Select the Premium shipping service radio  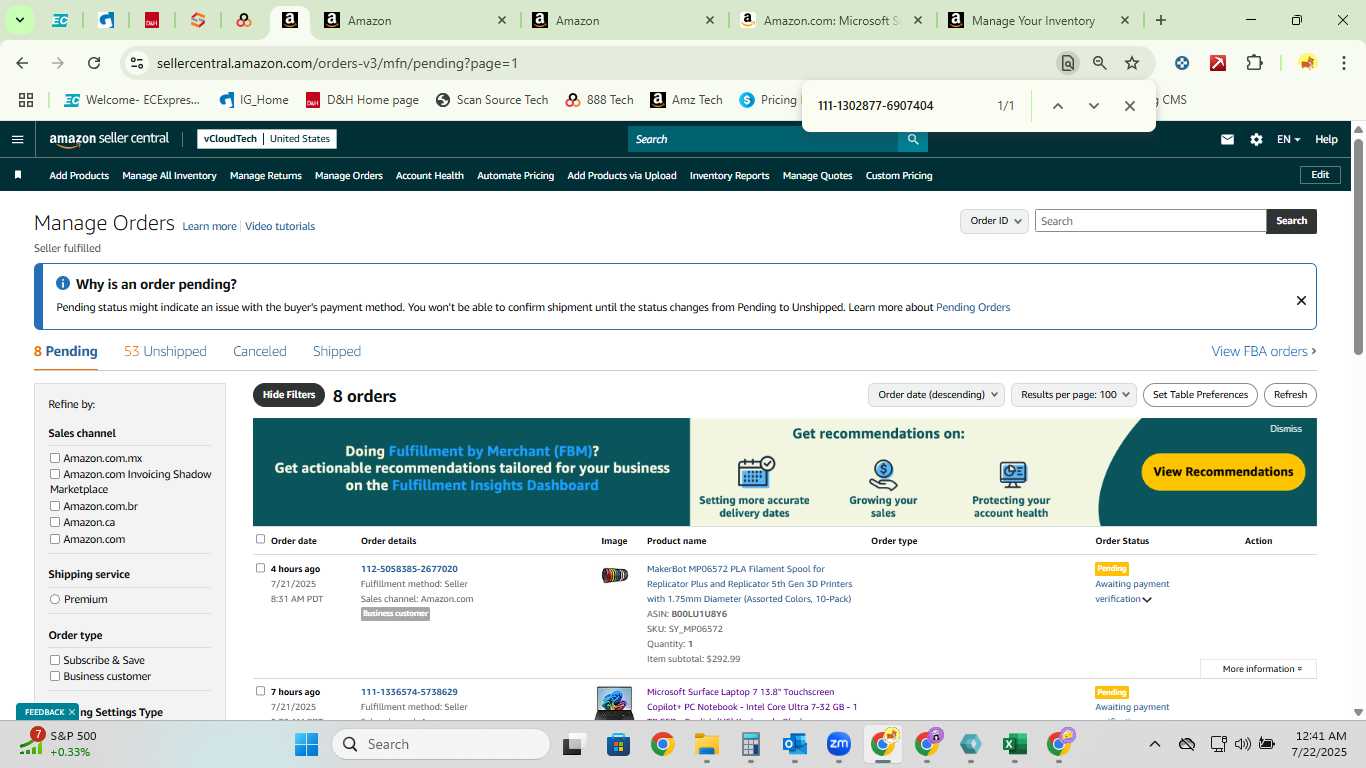(55, 599)
